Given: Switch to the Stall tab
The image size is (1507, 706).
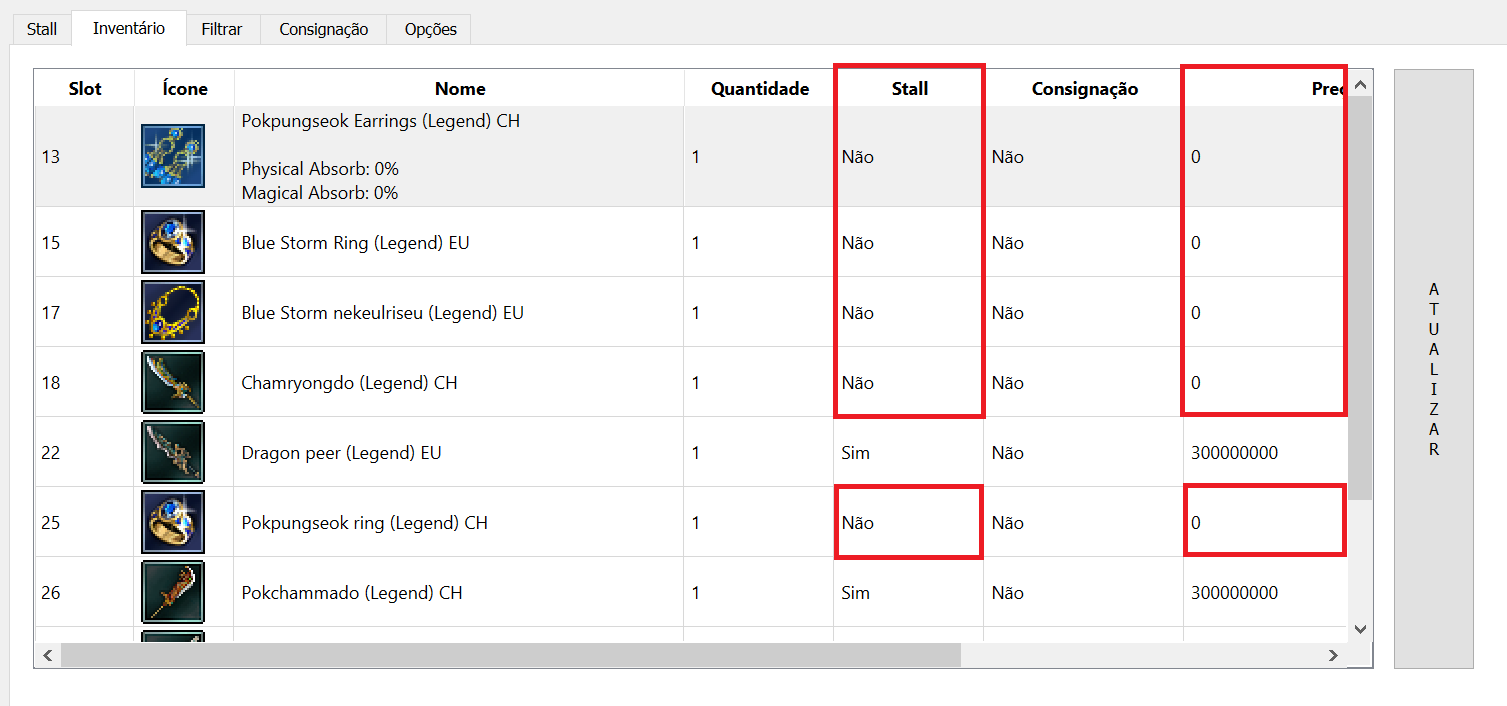Looking at the screenshot, I should click(41, 29).
